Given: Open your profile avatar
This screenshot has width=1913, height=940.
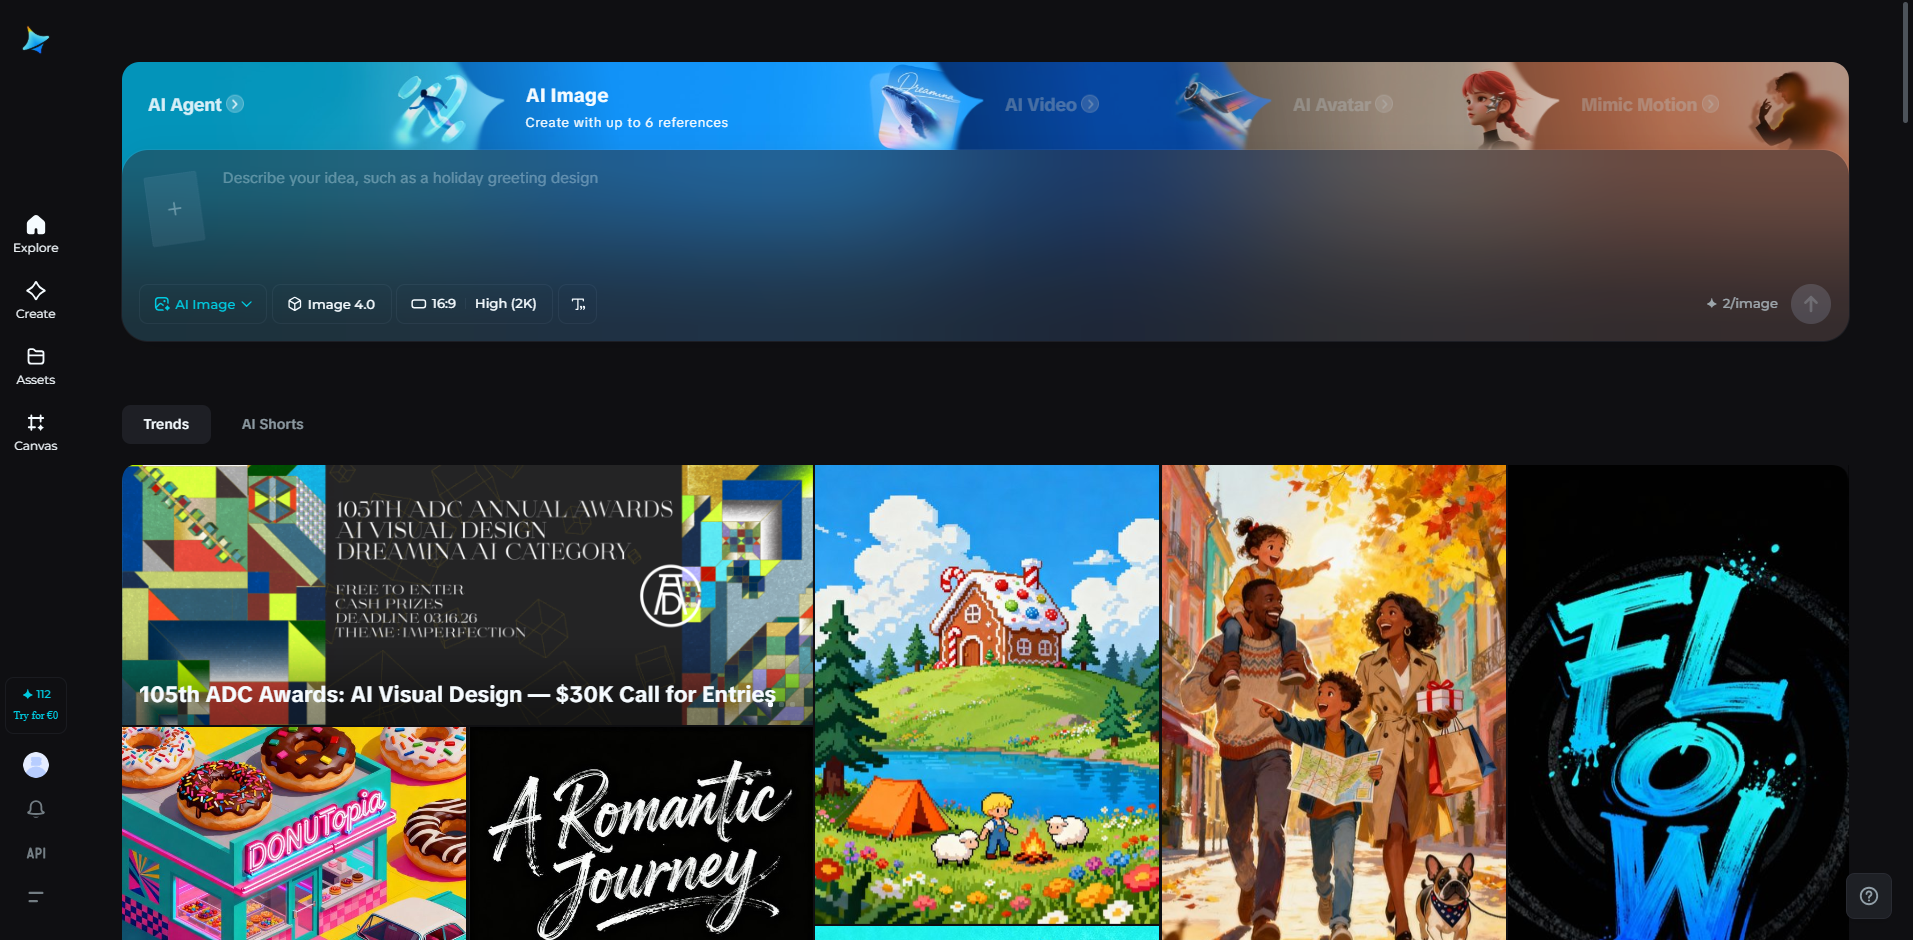Looking at the screenshot, I should tap(35, 764).
